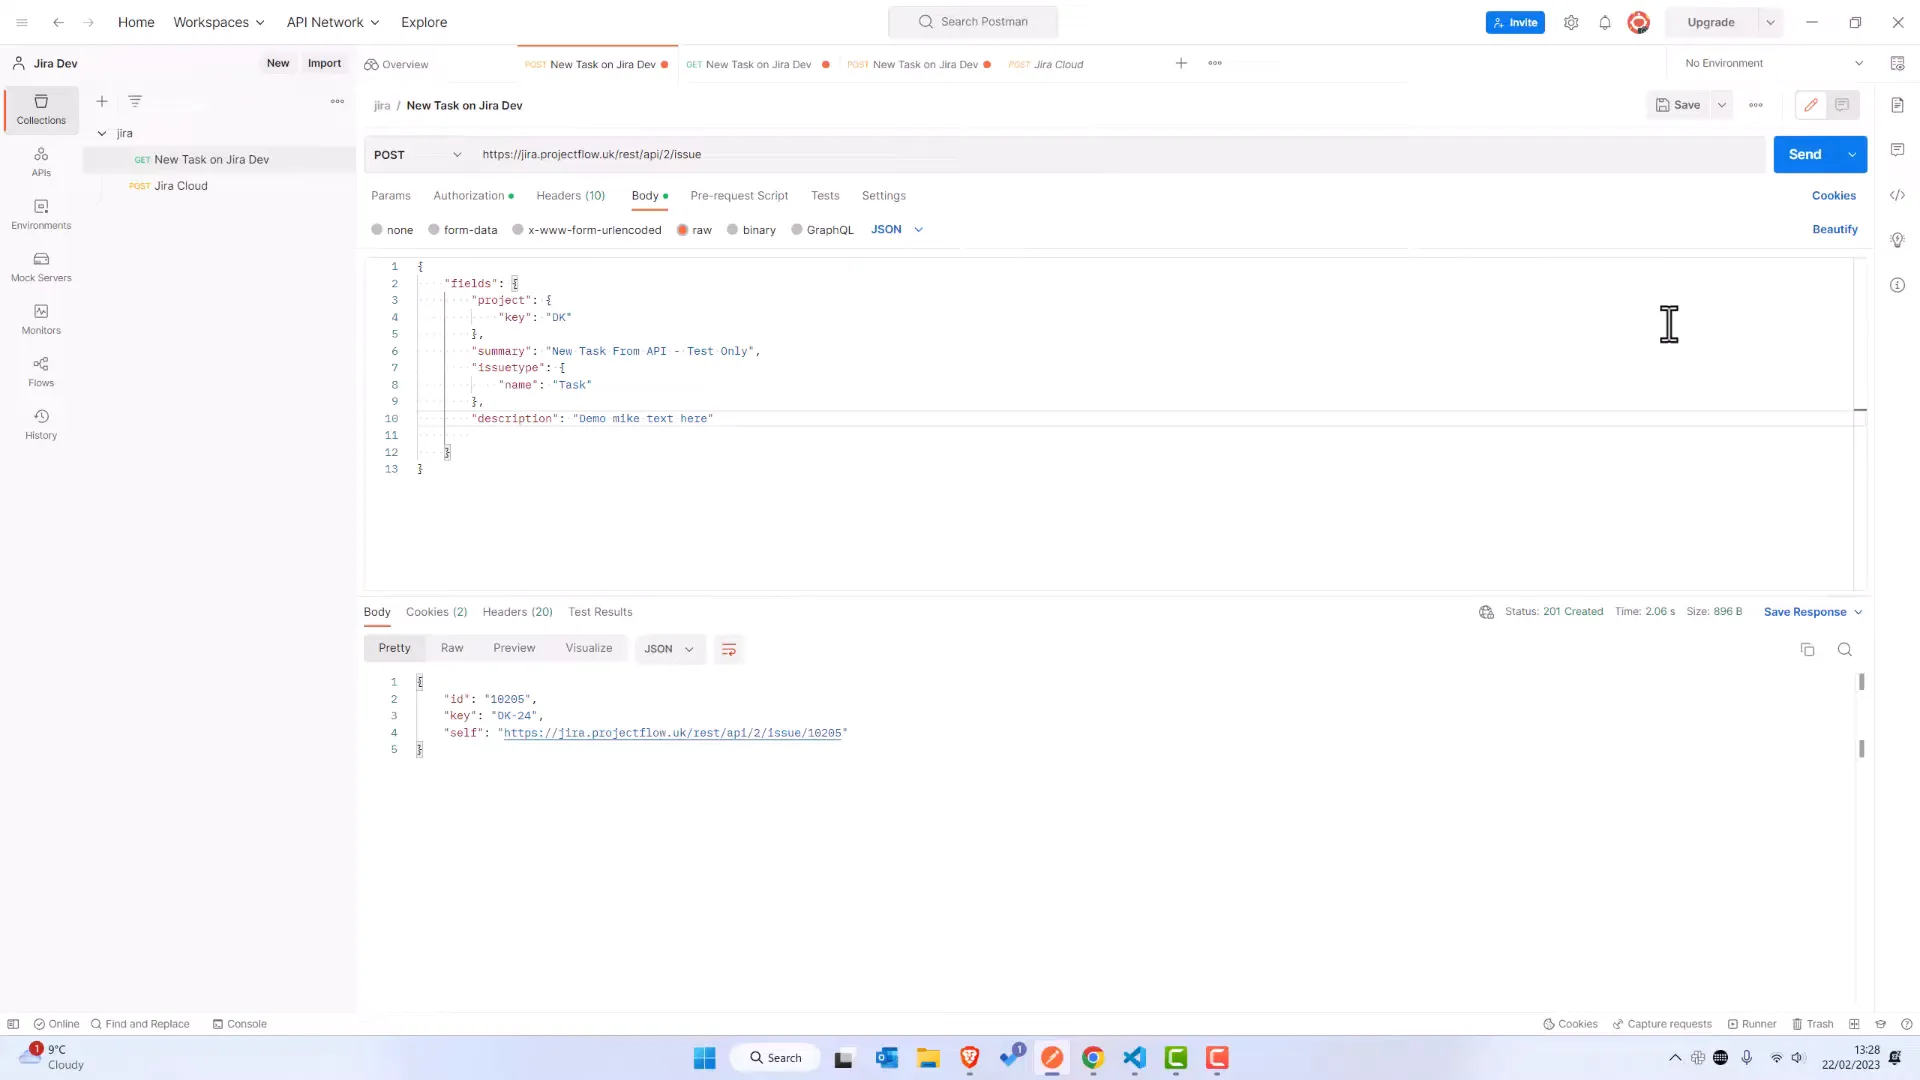Open the No Environment selector
Screen dimensions: 1920x1080
coord(1774,63)
